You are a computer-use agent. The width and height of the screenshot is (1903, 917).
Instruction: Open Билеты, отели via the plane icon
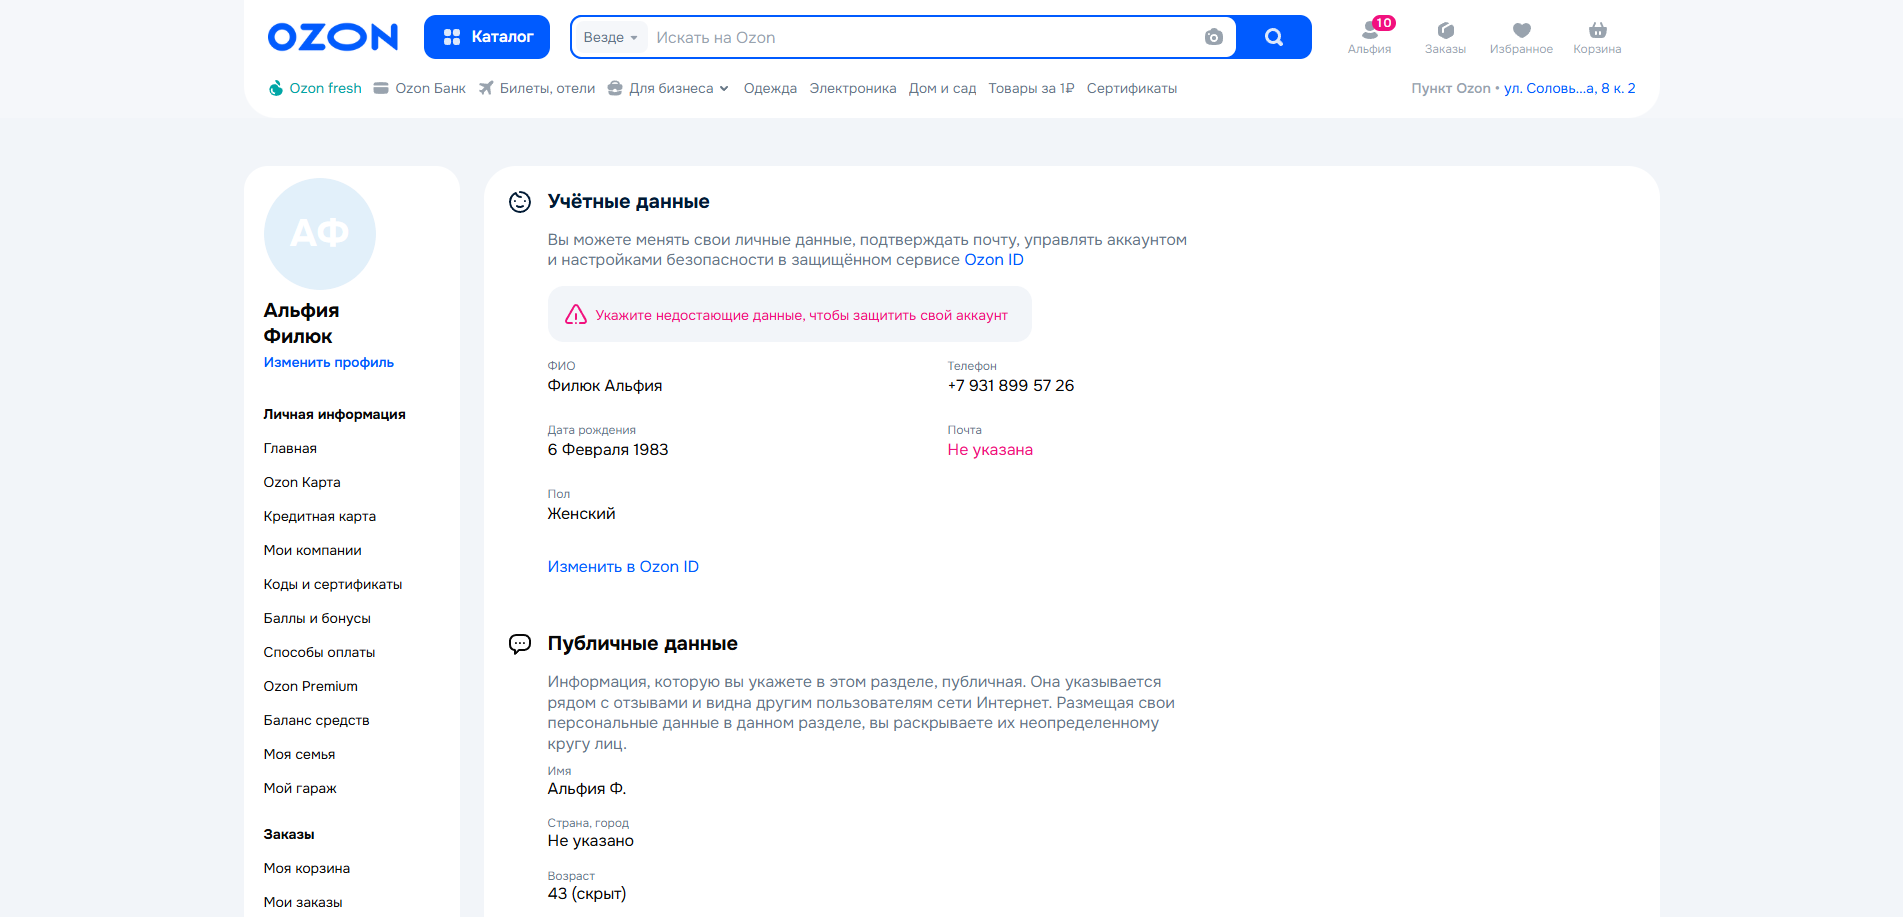(x=537, y=88)
